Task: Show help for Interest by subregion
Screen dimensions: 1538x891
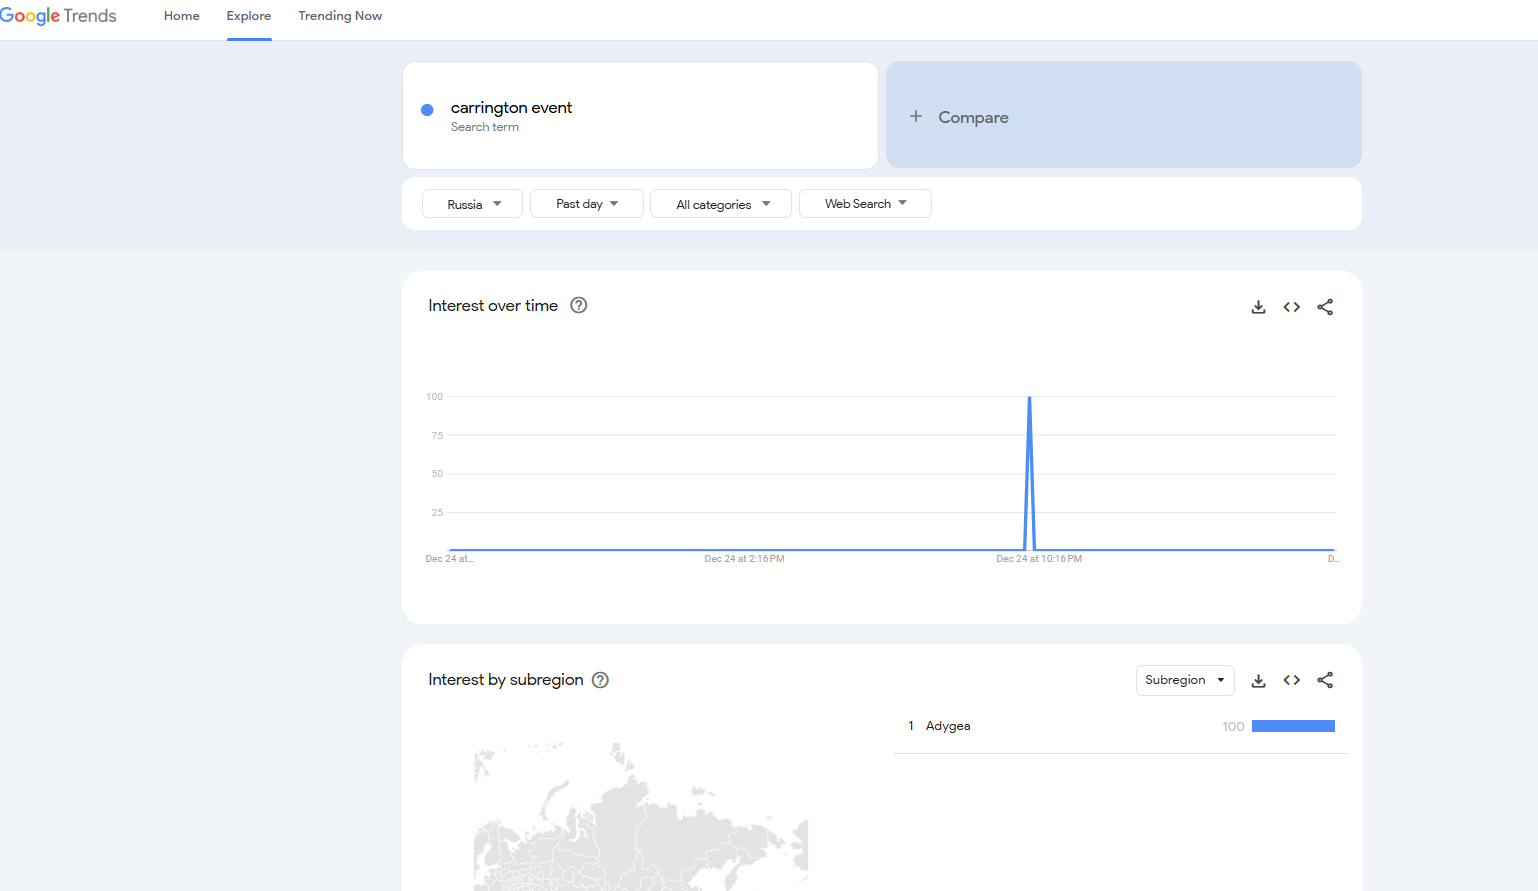Action: coord(600,680)
